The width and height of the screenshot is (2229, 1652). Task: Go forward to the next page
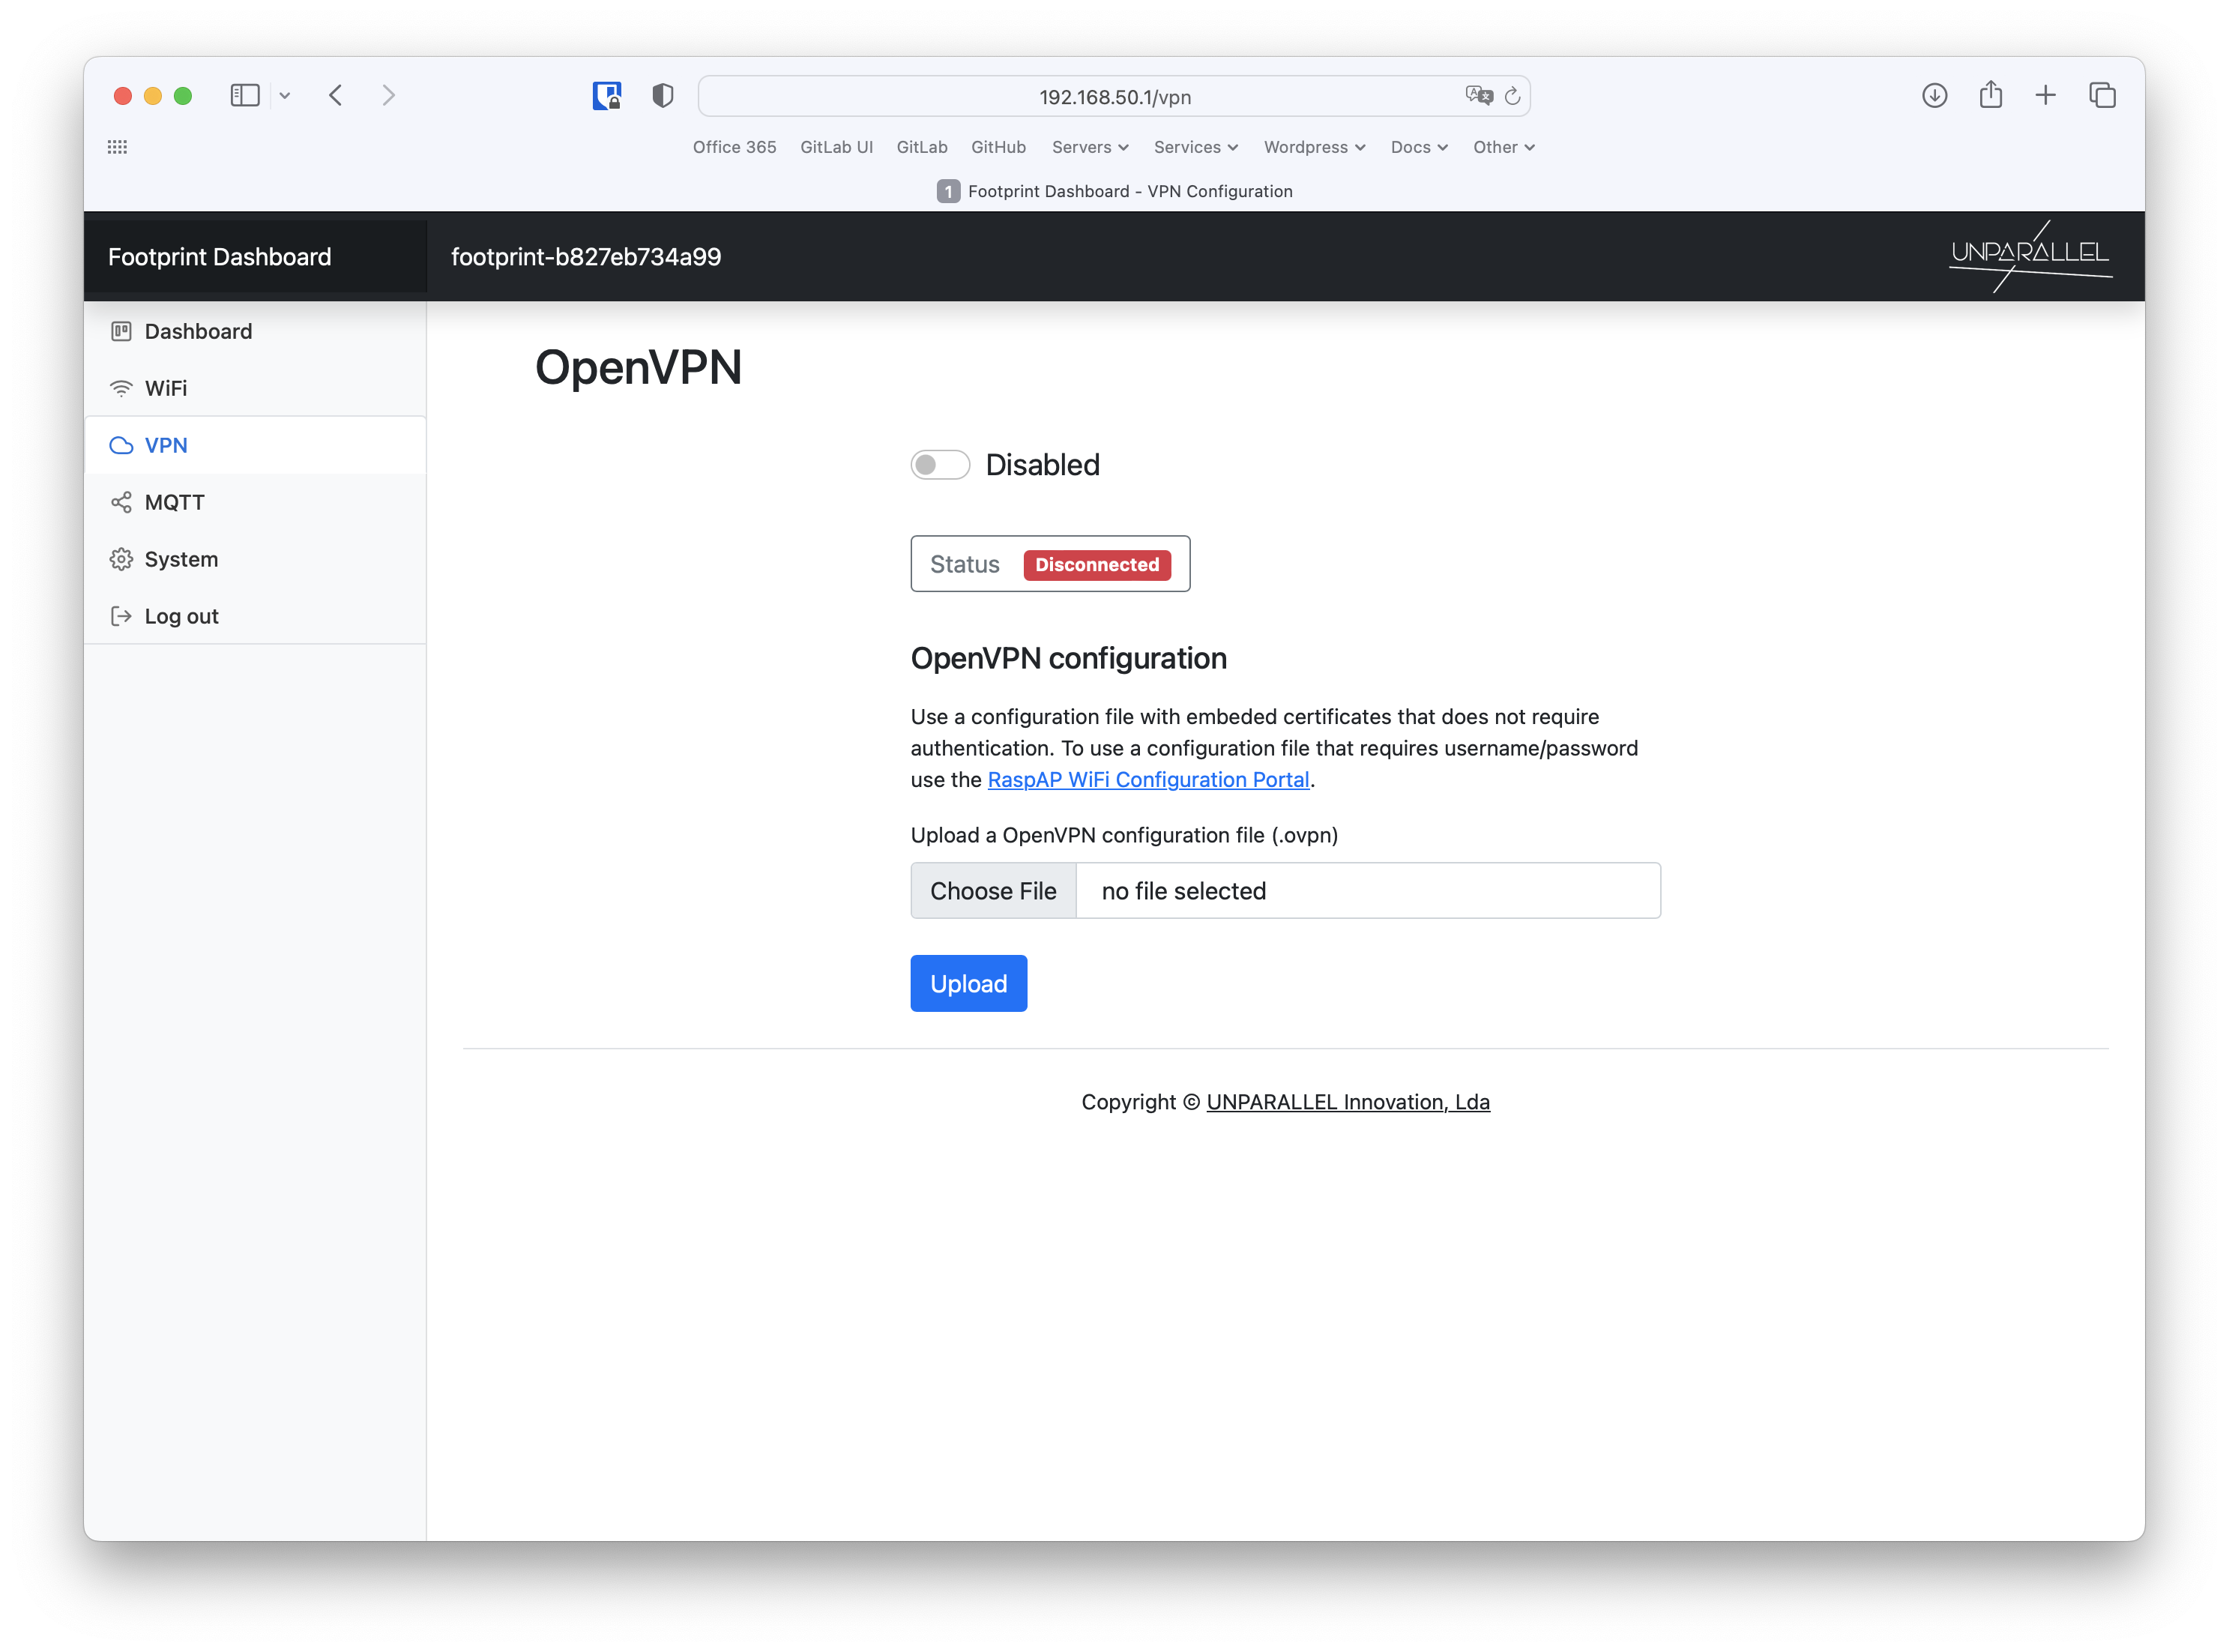tap(388, 96)
